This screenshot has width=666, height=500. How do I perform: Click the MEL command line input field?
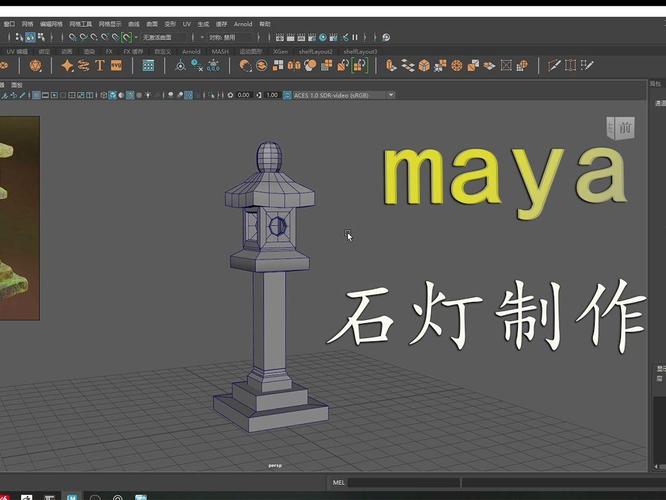(404, 483)
